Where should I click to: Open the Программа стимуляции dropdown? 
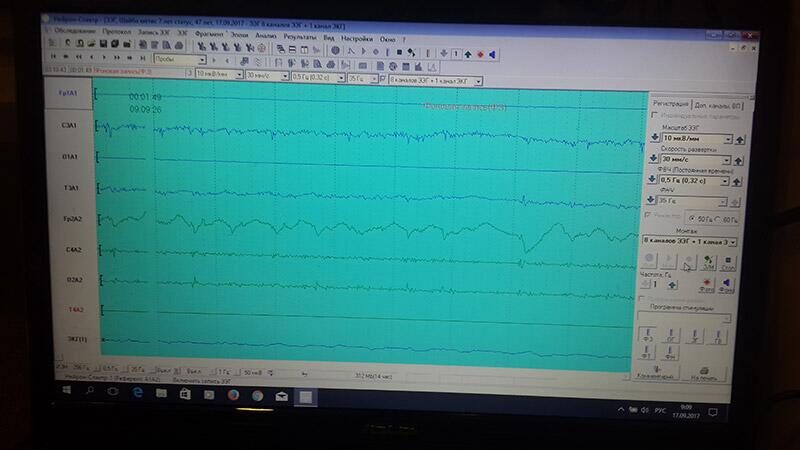click(x=684, y=318)
